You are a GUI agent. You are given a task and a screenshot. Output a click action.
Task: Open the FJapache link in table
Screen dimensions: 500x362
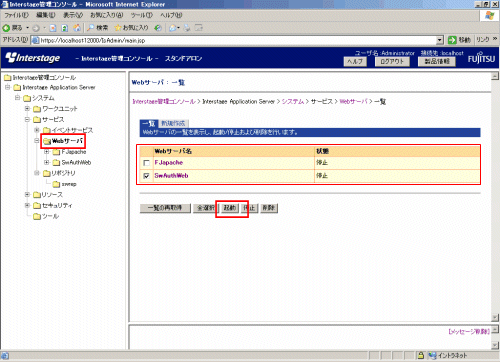(x=169, y=163)
